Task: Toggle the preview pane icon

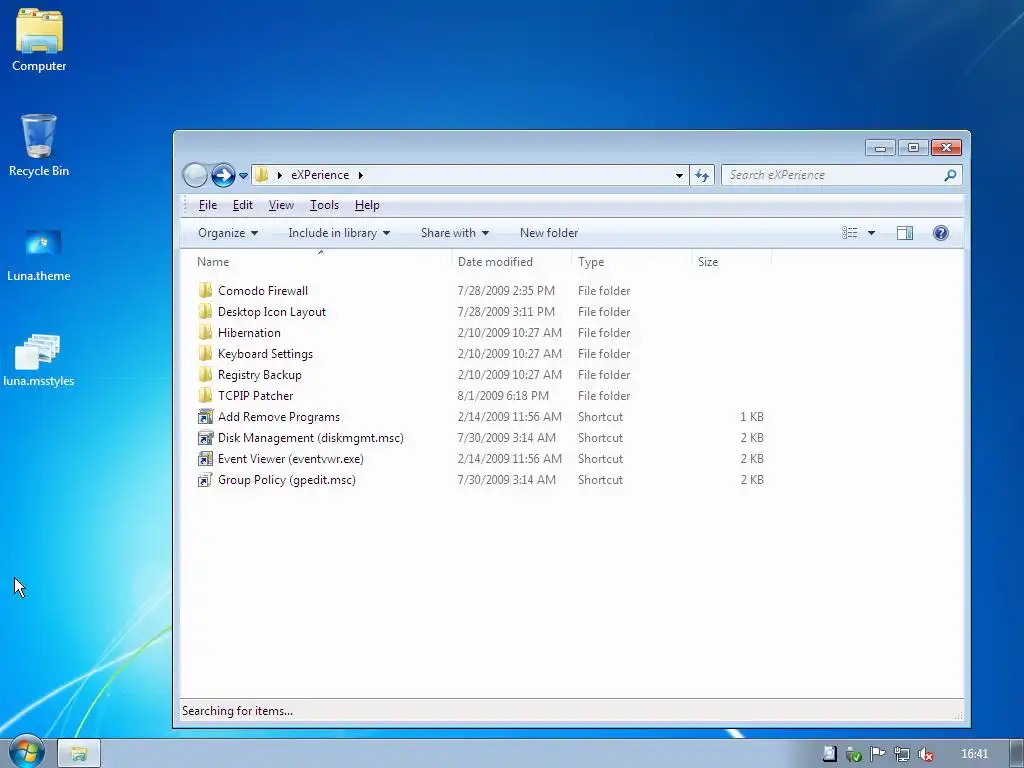Action: [x=904, y=233]
